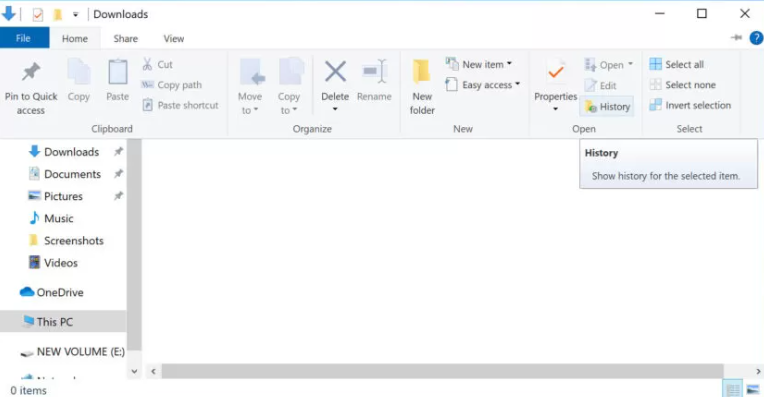Image resolution: width=764 pixels, height=397 pixels.
Task: Click the horizontal scrollbar thumb
Action: coord(442,372)
